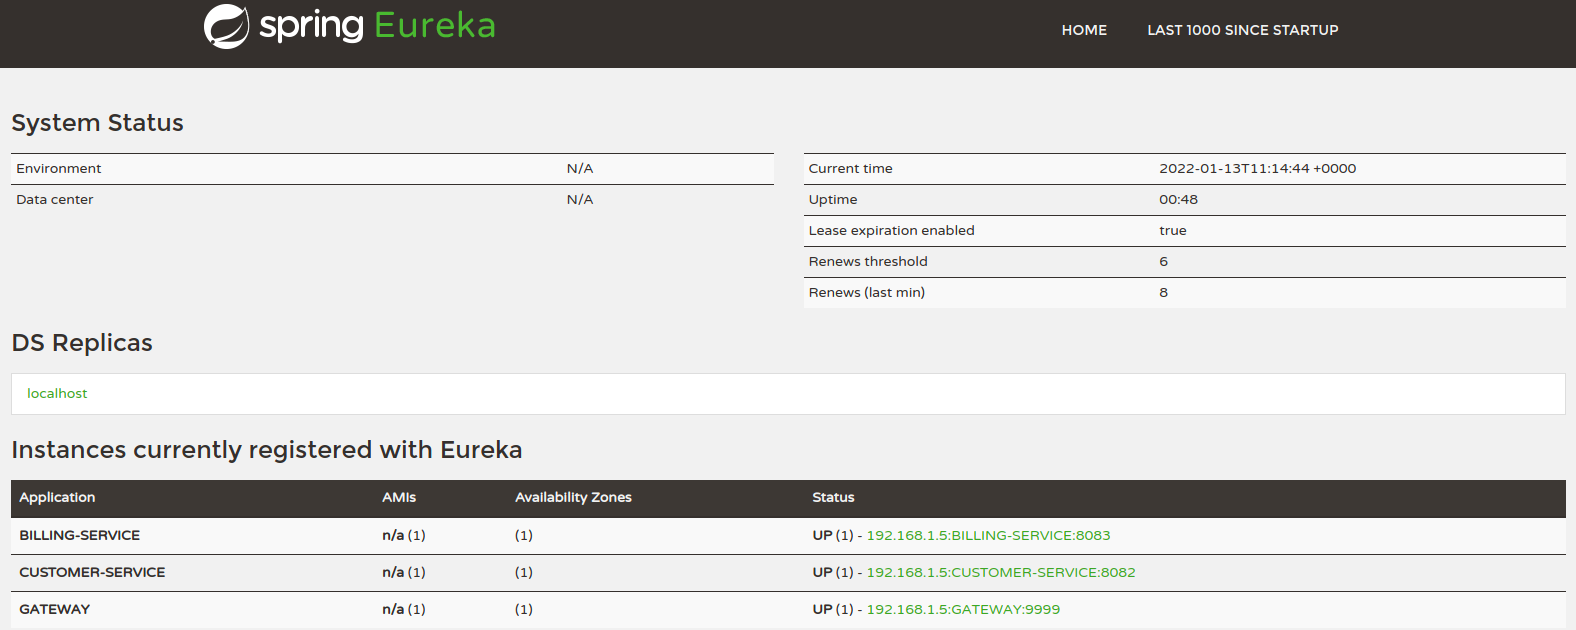Click the Application column header
Viewport: 1576px width, 630px height.
[x=57, y=498]
